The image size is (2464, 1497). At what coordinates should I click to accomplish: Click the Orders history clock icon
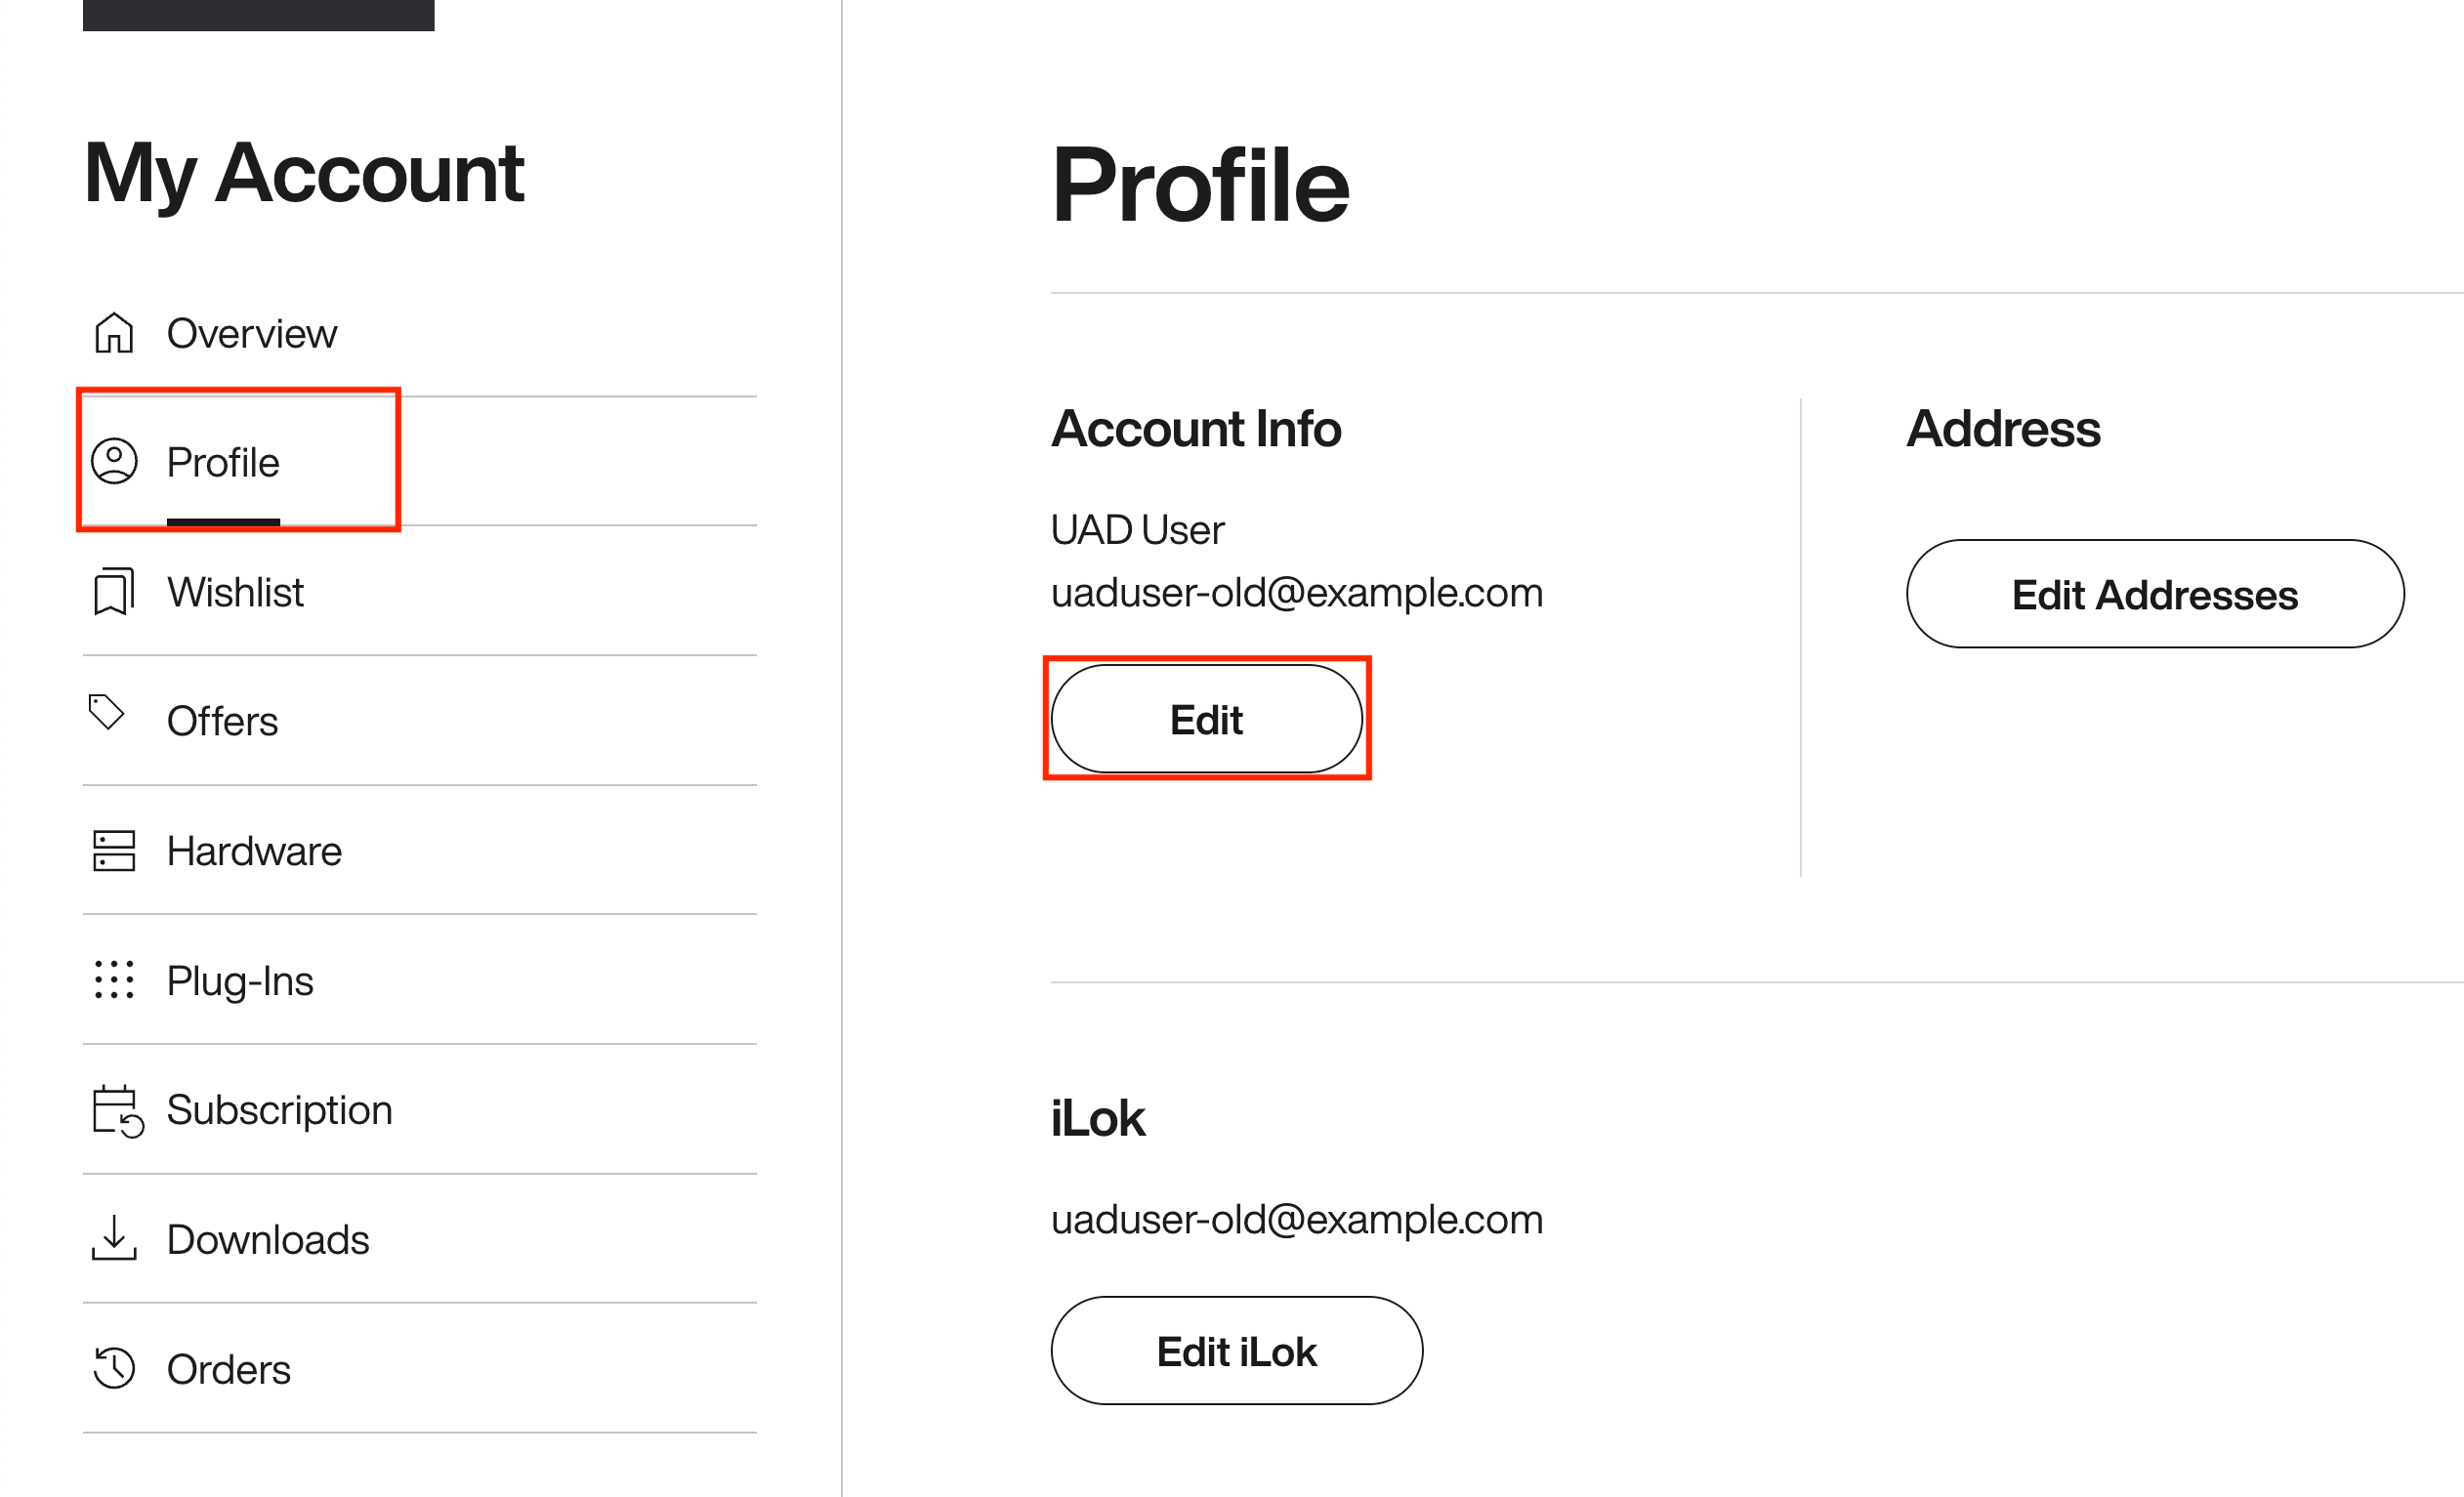point(114,1368)
